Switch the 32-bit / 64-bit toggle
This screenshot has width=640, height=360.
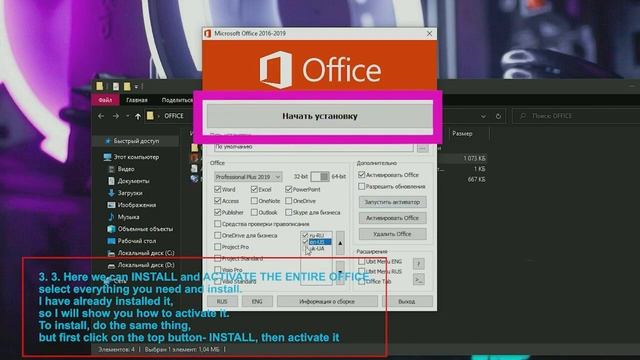pyautogui.click(x=320, y=177)
